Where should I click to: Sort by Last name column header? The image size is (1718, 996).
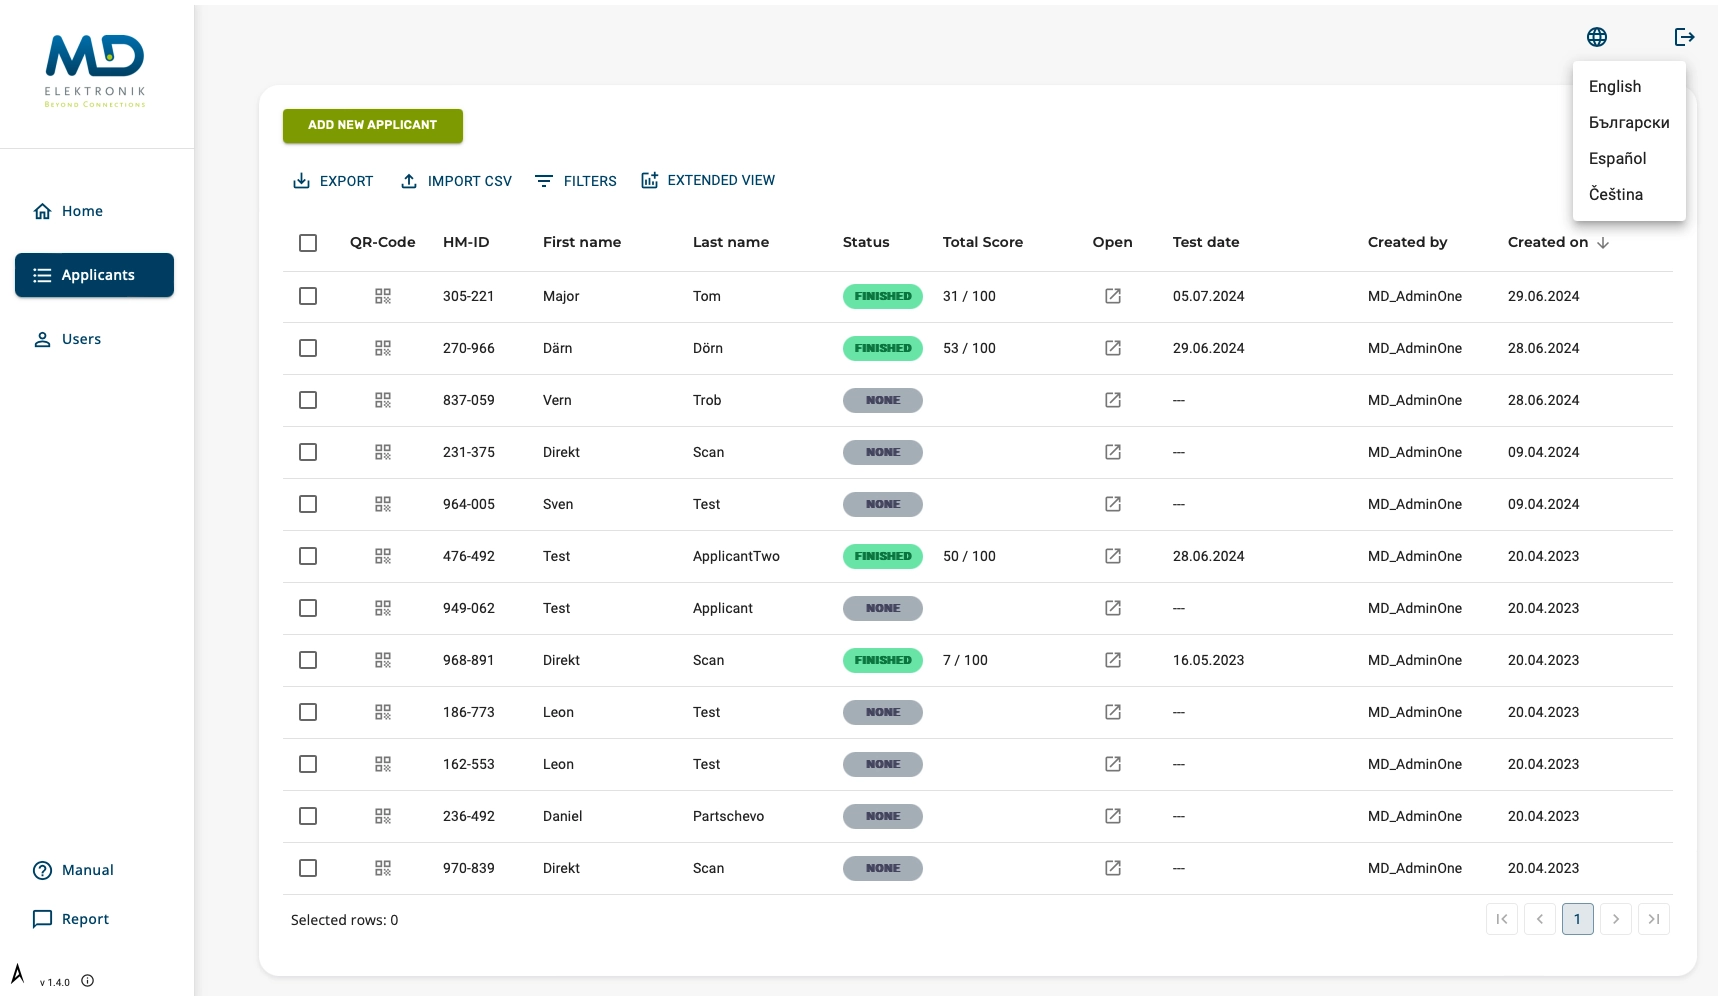[x=731, y=242]
